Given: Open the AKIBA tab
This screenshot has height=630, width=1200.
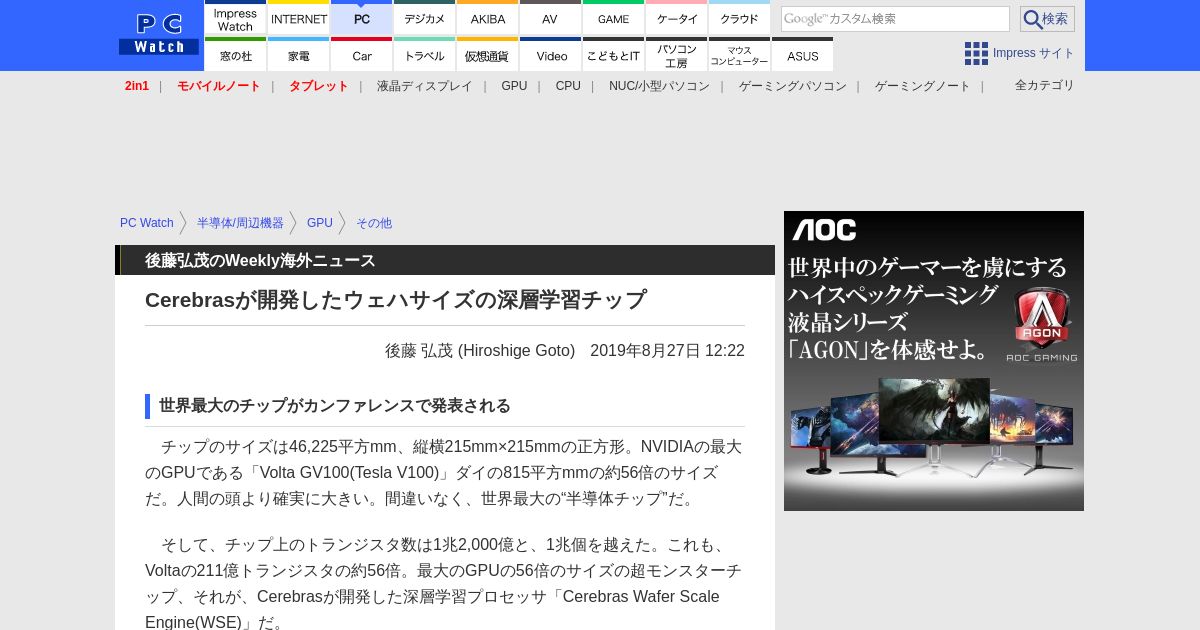Looking at the screenshot, I should [x=488, y=18].
